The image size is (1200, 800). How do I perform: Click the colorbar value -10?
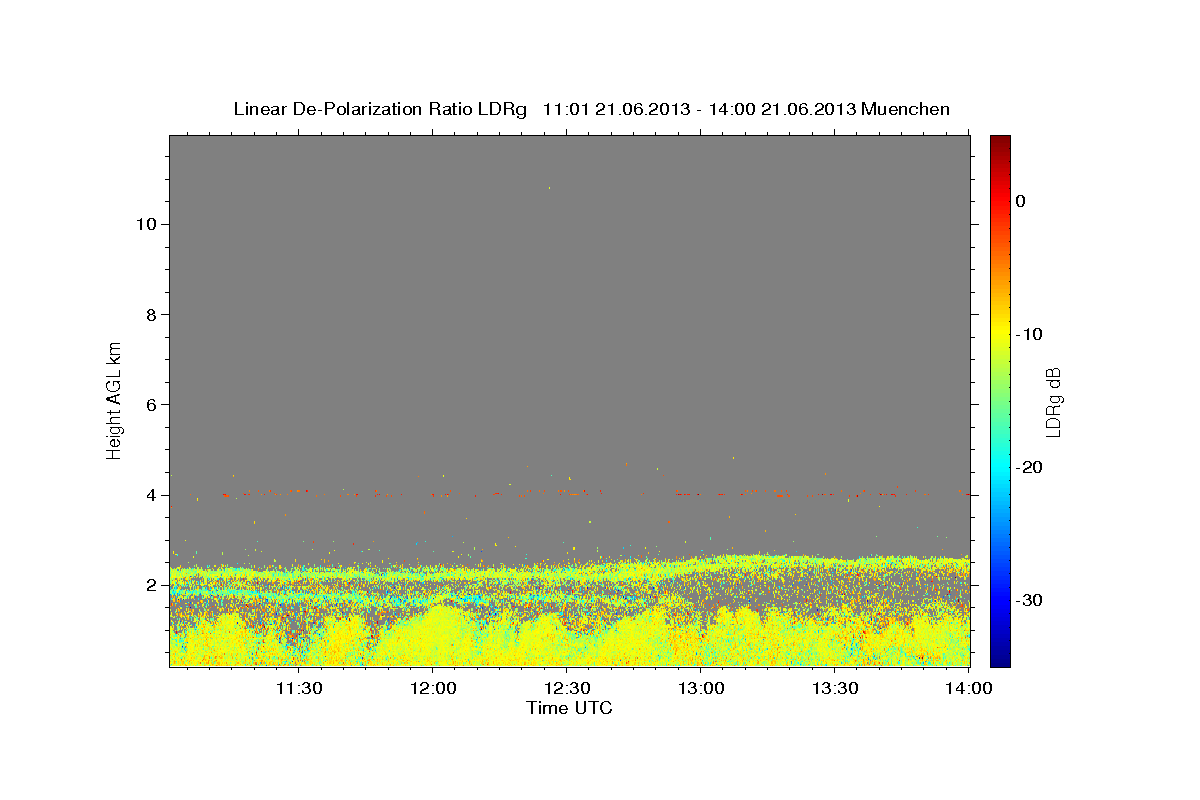pos(1029,334)
